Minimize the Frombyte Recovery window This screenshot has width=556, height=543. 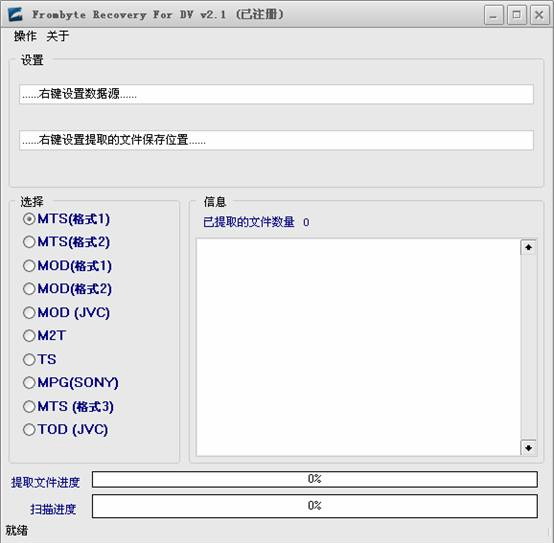point(494,15)
